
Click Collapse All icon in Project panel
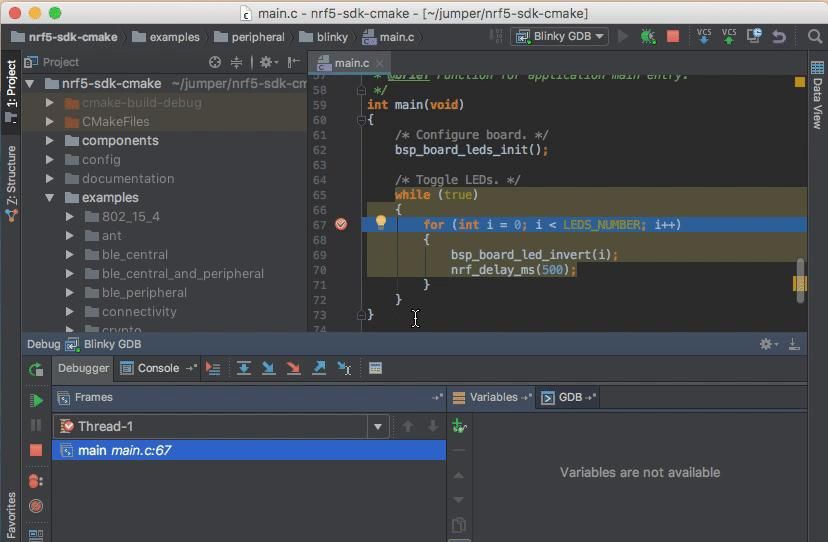pos(236,62)
